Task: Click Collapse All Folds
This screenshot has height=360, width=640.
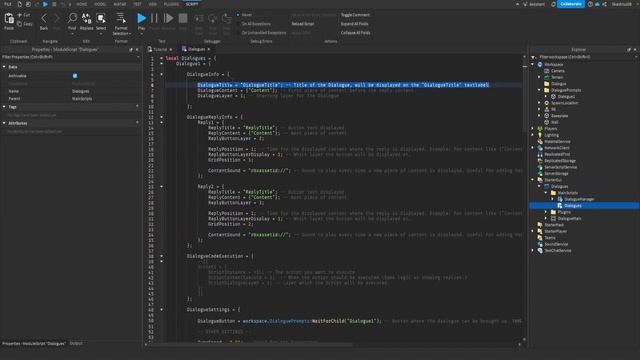Action: pos(356,33)
